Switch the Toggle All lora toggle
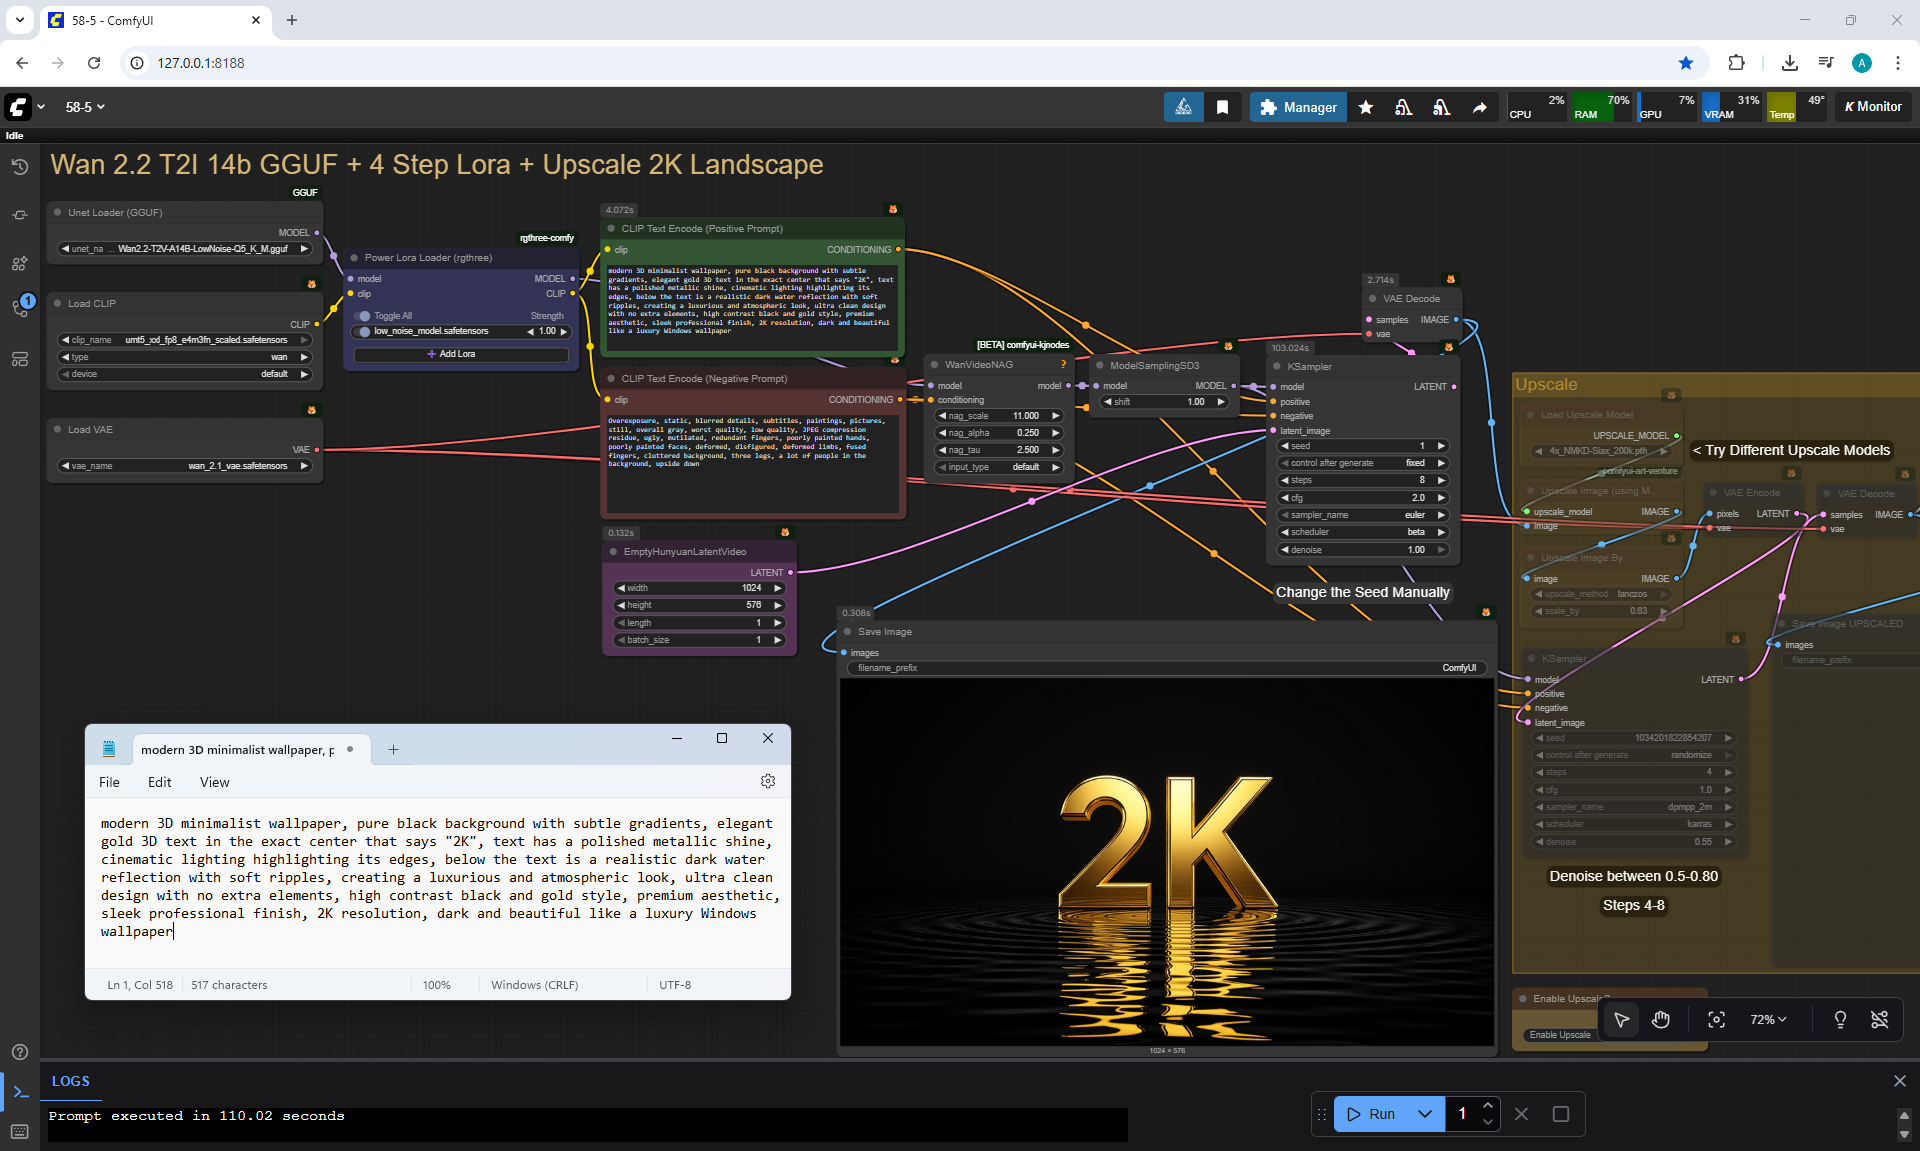Image resolution: width=1920 pixels, height=1151 pixels. (x=364, y=316)
